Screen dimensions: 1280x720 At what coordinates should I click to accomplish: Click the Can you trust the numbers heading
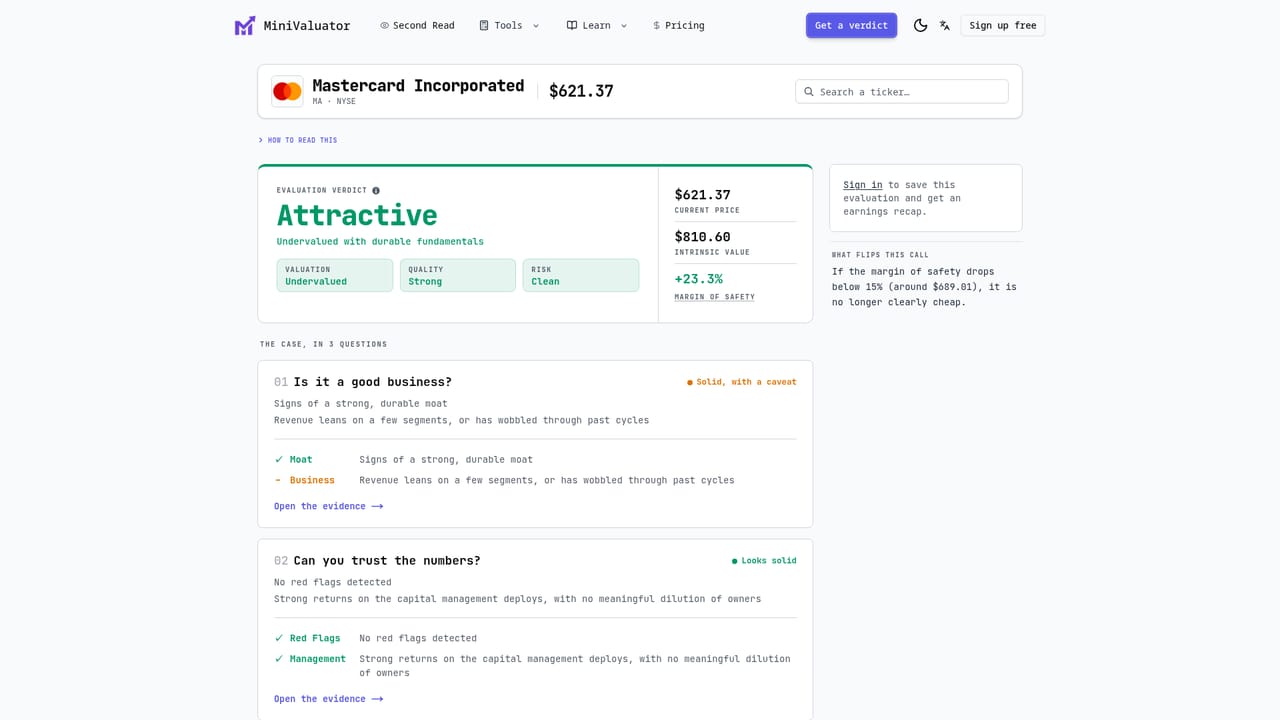coord(387,561)
